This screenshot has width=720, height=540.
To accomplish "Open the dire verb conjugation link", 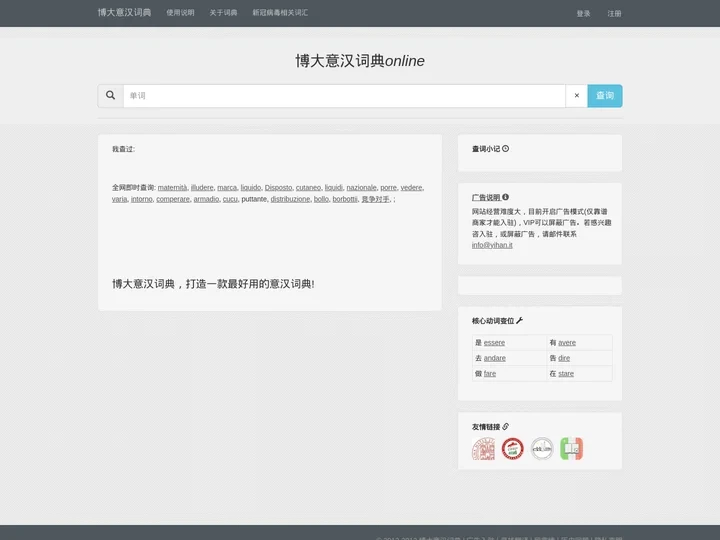I will 564,358.
